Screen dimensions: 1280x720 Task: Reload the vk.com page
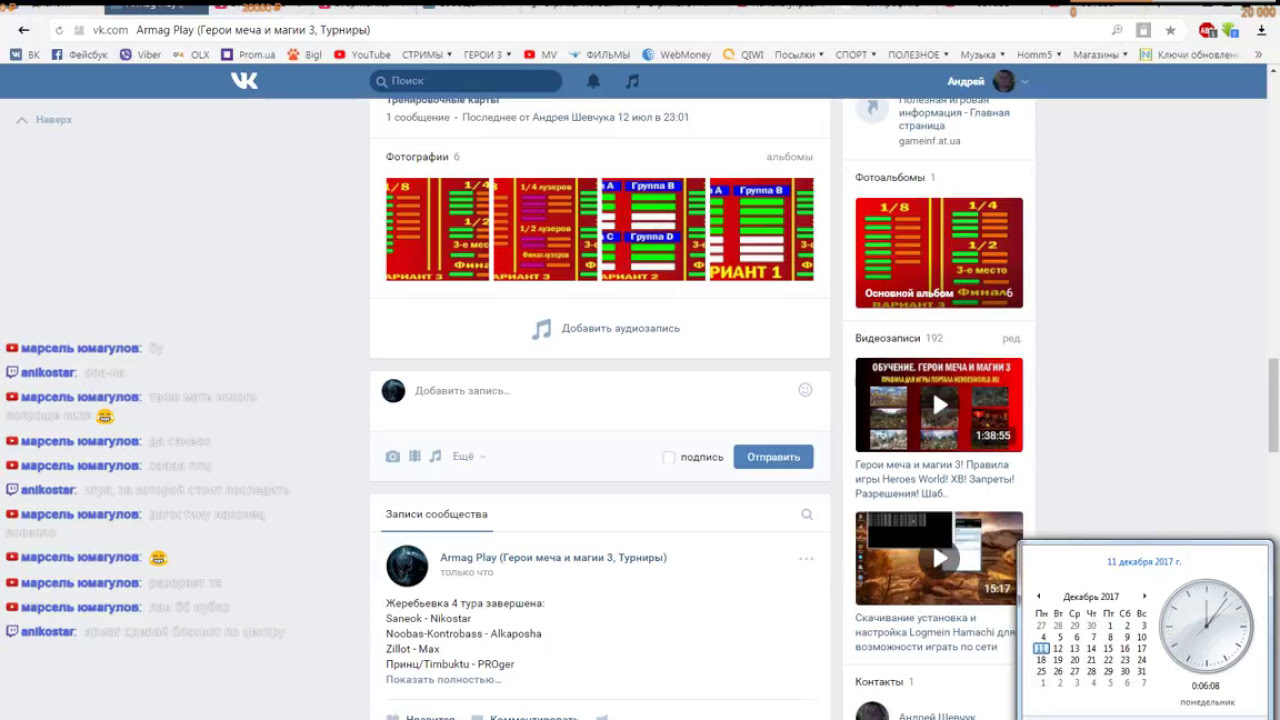pos(60,30)
